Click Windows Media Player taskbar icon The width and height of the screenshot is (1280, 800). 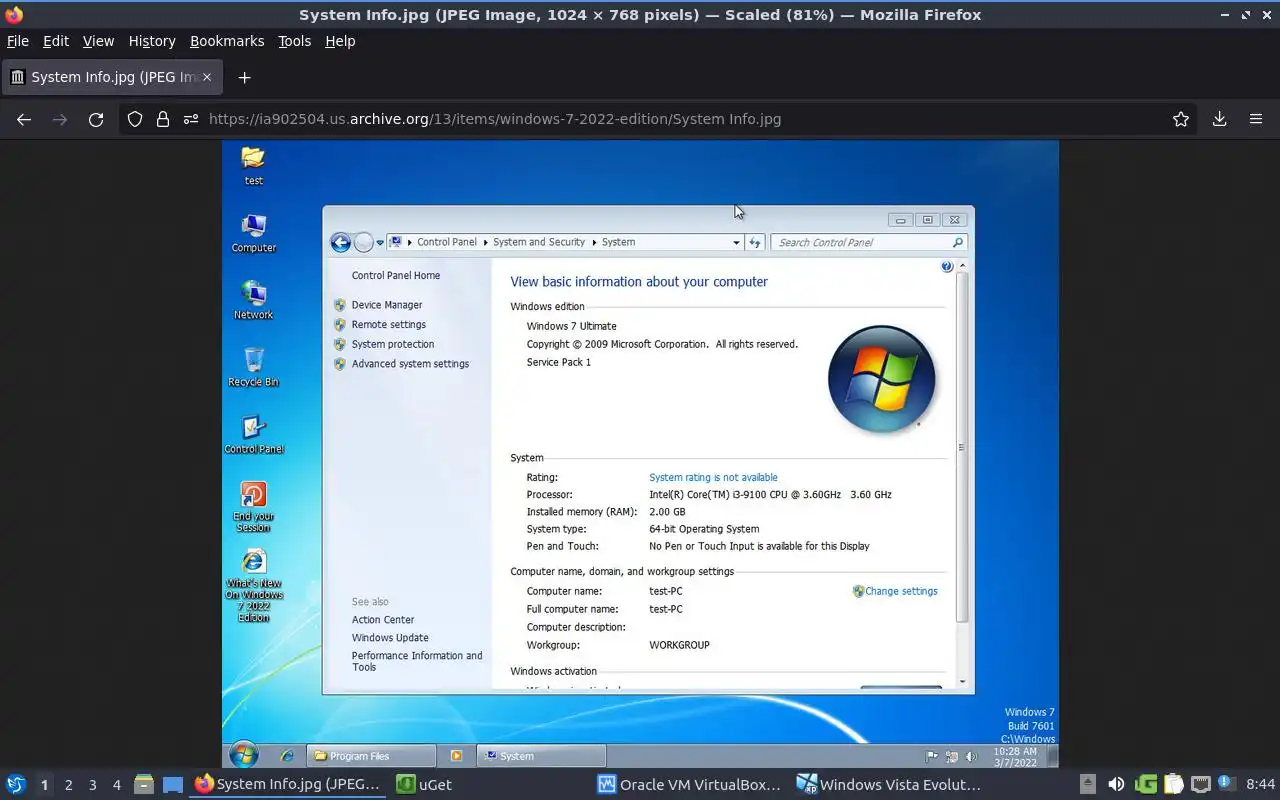tap(456, 756)
